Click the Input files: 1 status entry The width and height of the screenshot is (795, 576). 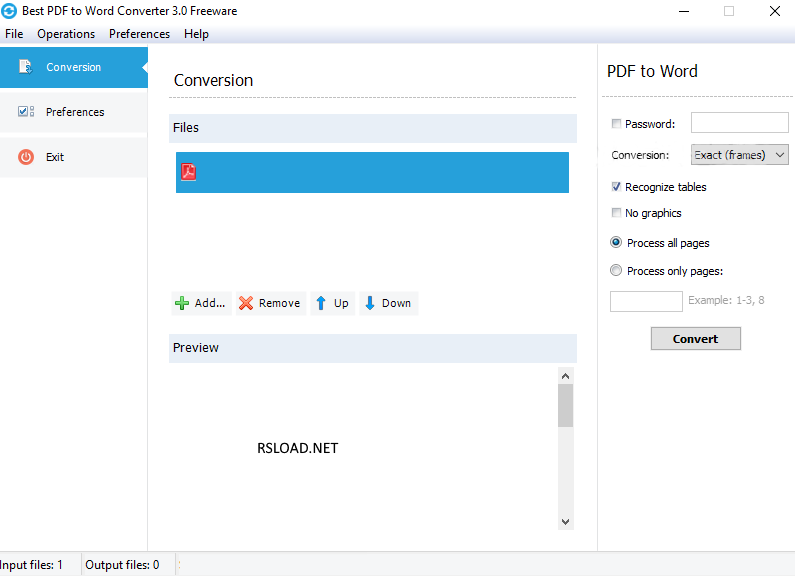click(x=31, y=565)
